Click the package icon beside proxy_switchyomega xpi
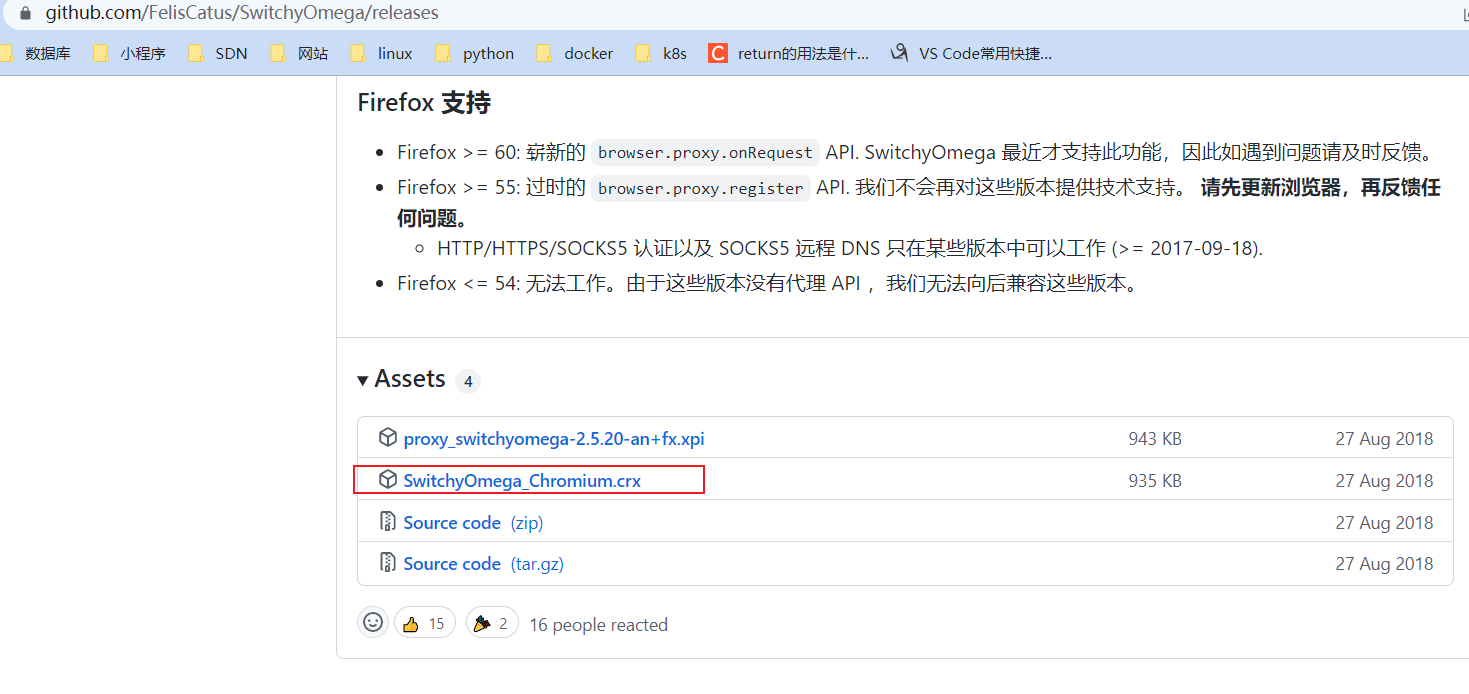 (388, 438)
